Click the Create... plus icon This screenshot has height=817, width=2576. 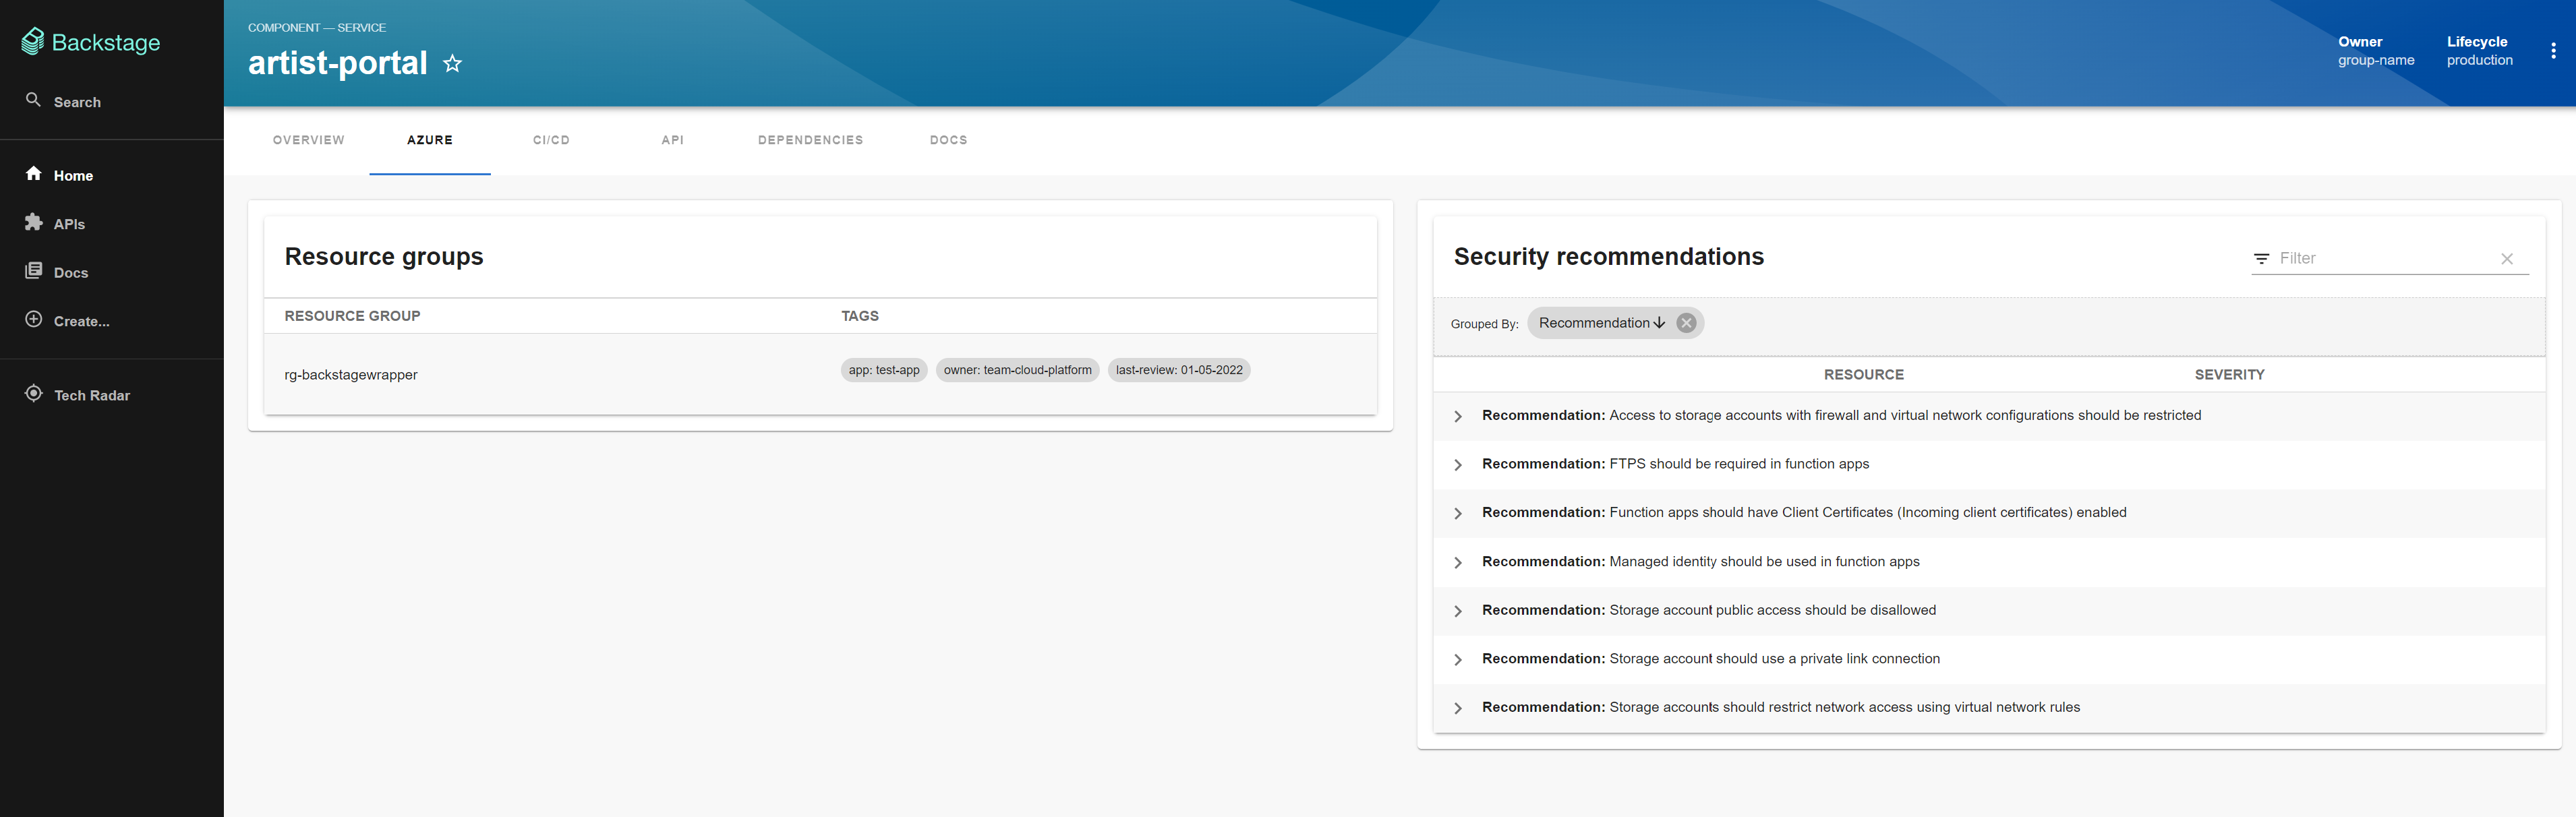pos(34,320)
